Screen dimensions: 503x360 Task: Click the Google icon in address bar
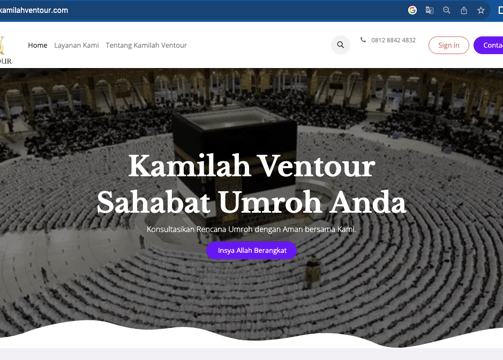(412, 10)
